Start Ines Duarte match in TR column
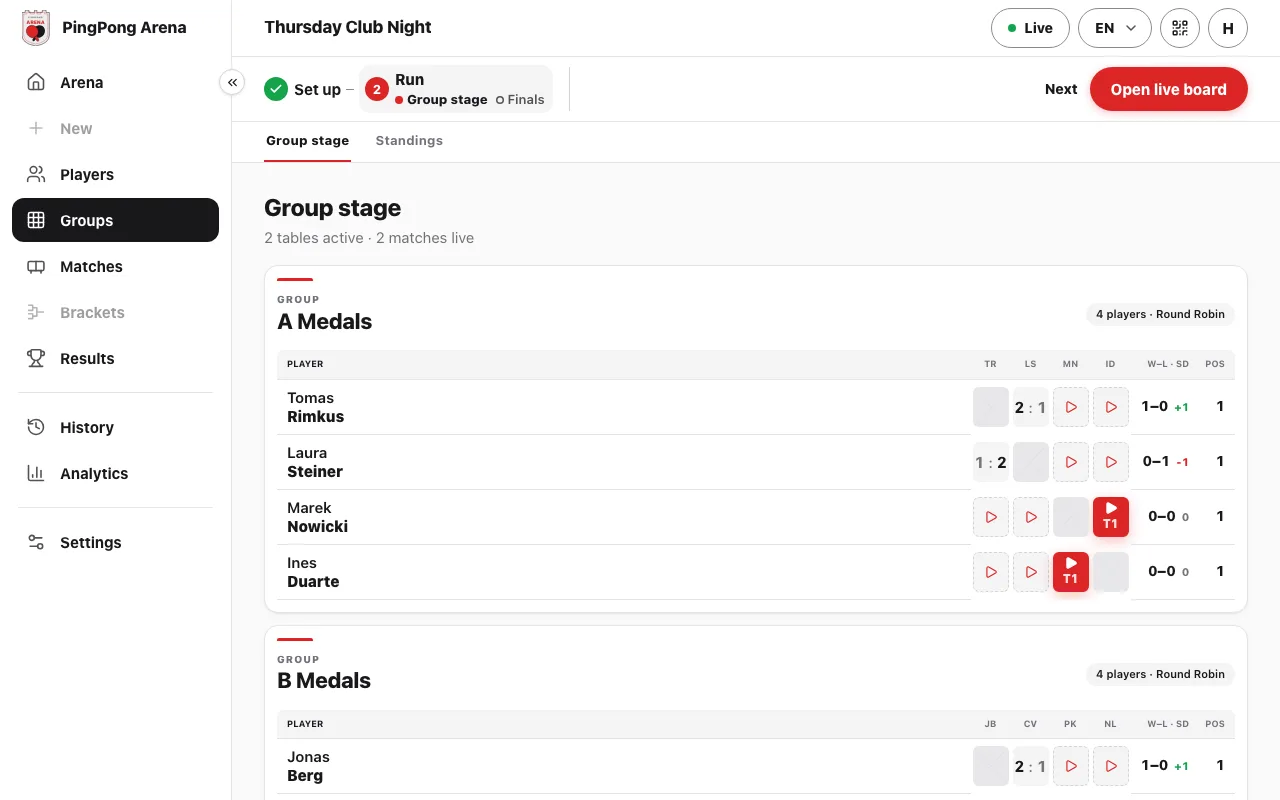The image size is (1280, 800). coord(991,572)
